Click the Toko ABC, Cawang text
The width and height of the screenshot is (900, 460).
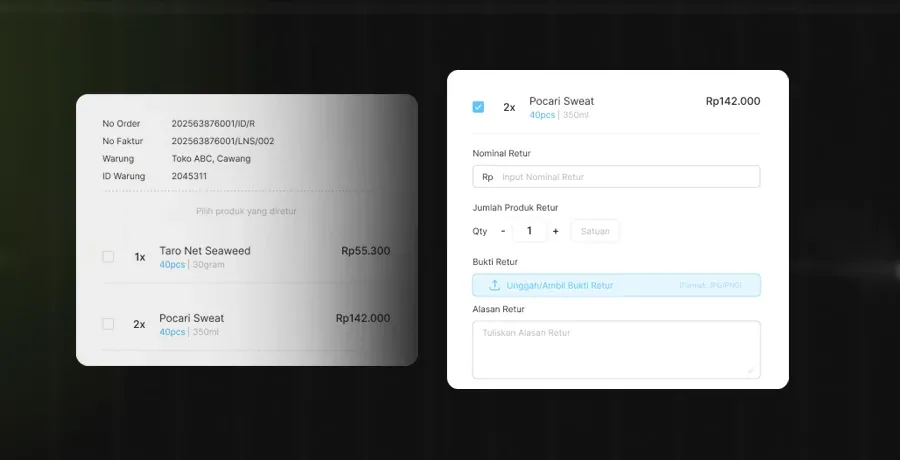[211, 159]
